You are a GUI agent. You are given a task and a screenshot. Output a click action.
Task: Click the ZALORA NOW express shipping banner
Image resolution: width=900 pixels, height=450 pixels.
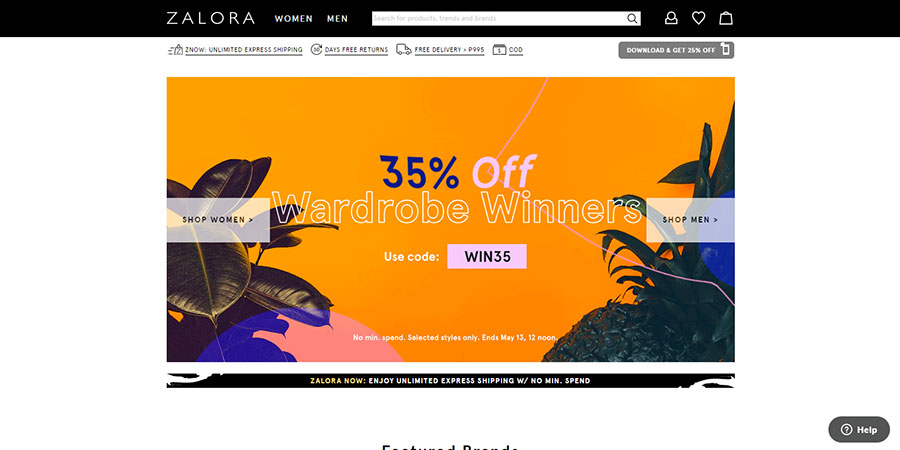click(x=451, y=381)
